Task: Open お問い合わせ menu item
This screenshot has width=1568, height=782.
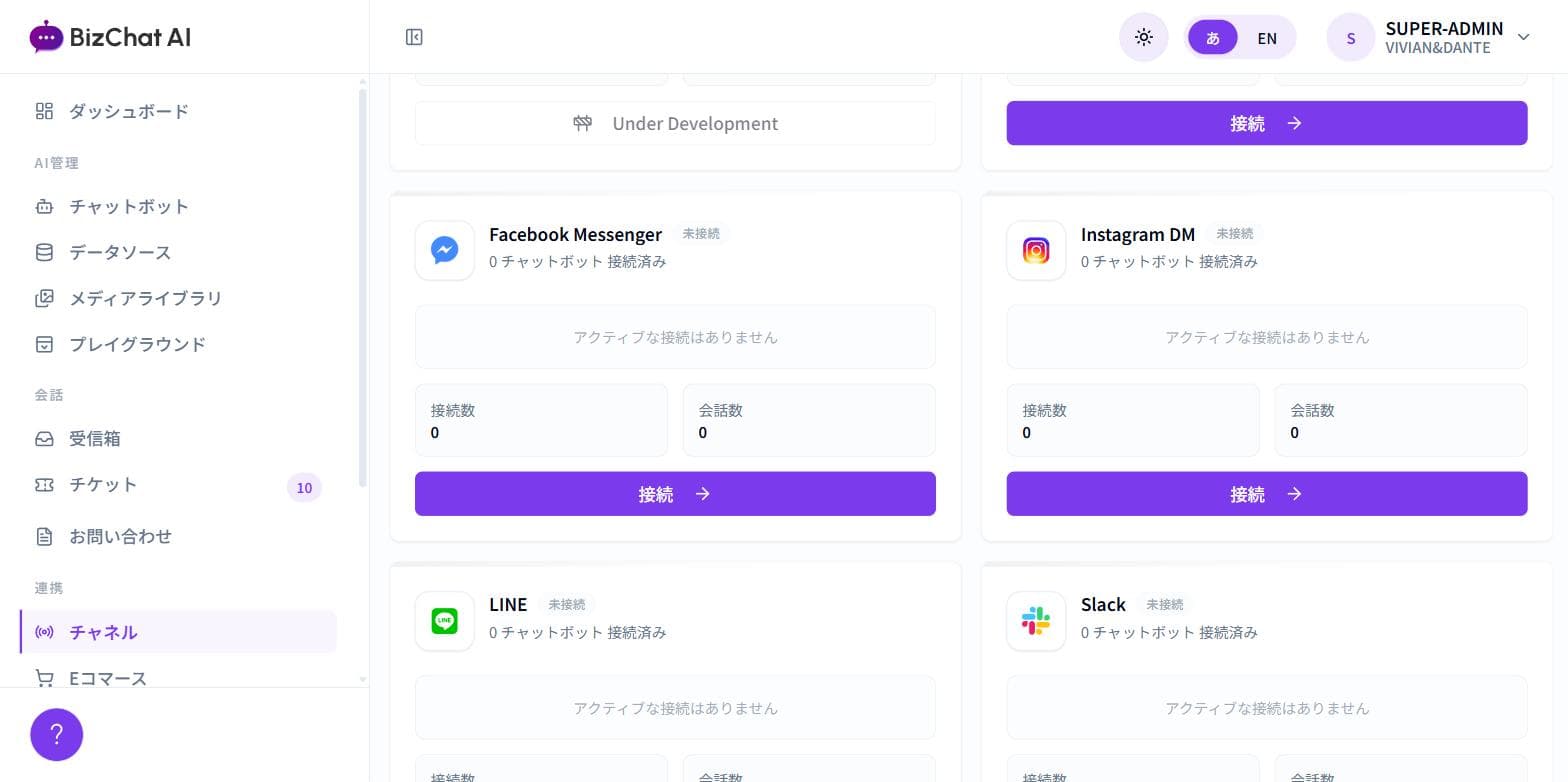Action: [178, 536]
